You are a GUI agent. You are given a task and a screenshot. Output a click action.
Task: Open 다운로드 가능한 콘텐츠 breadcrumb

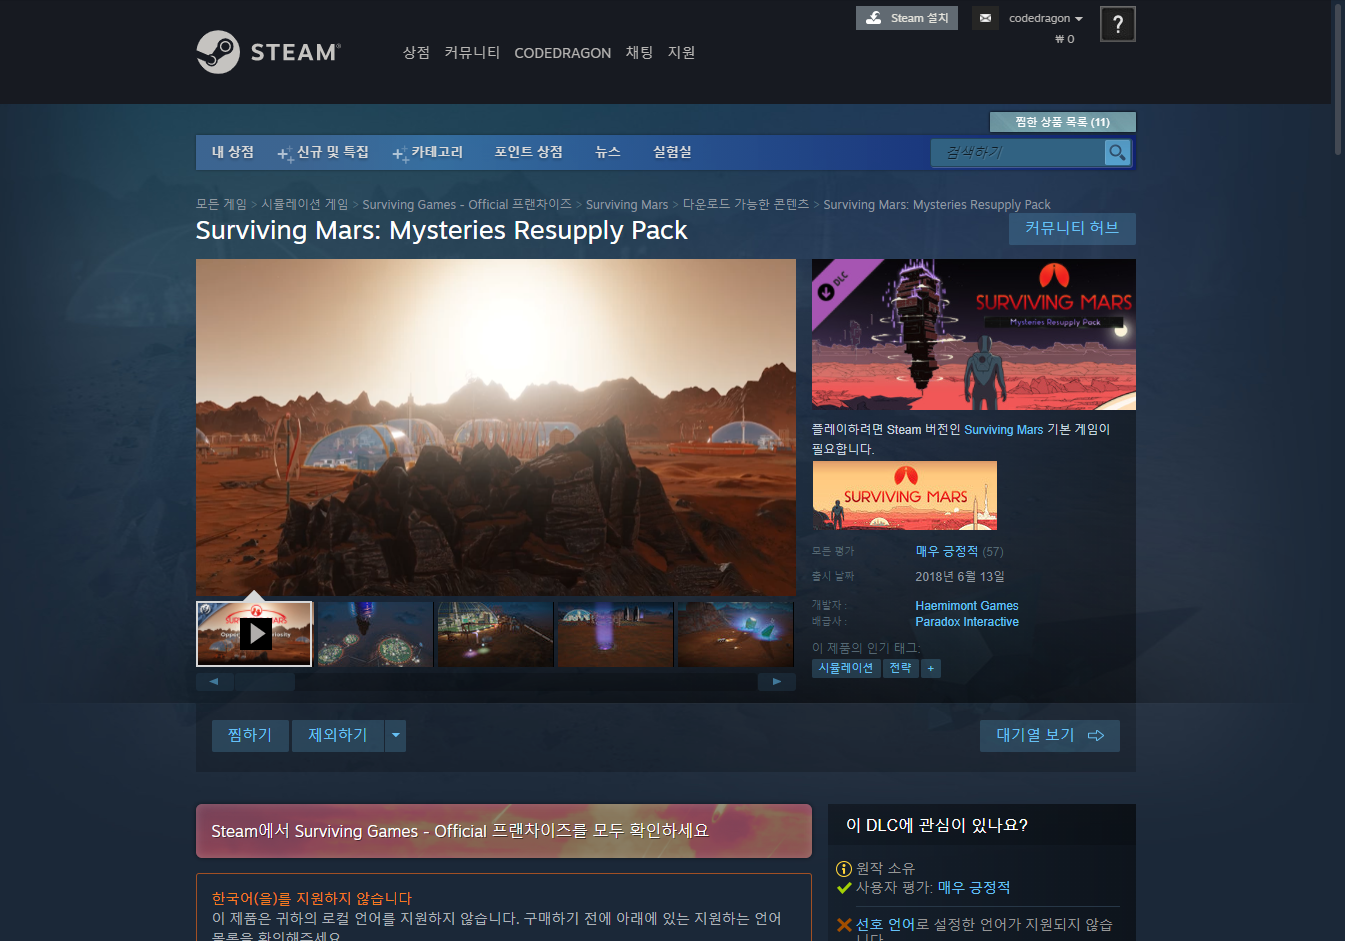(x=746, y=204)
